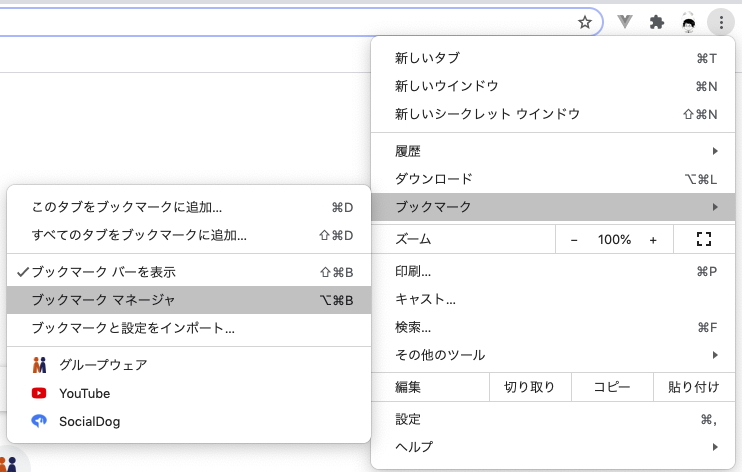
Task: Click the 100% zoom value
Action: pyautogui.click(x=614, y=240)
